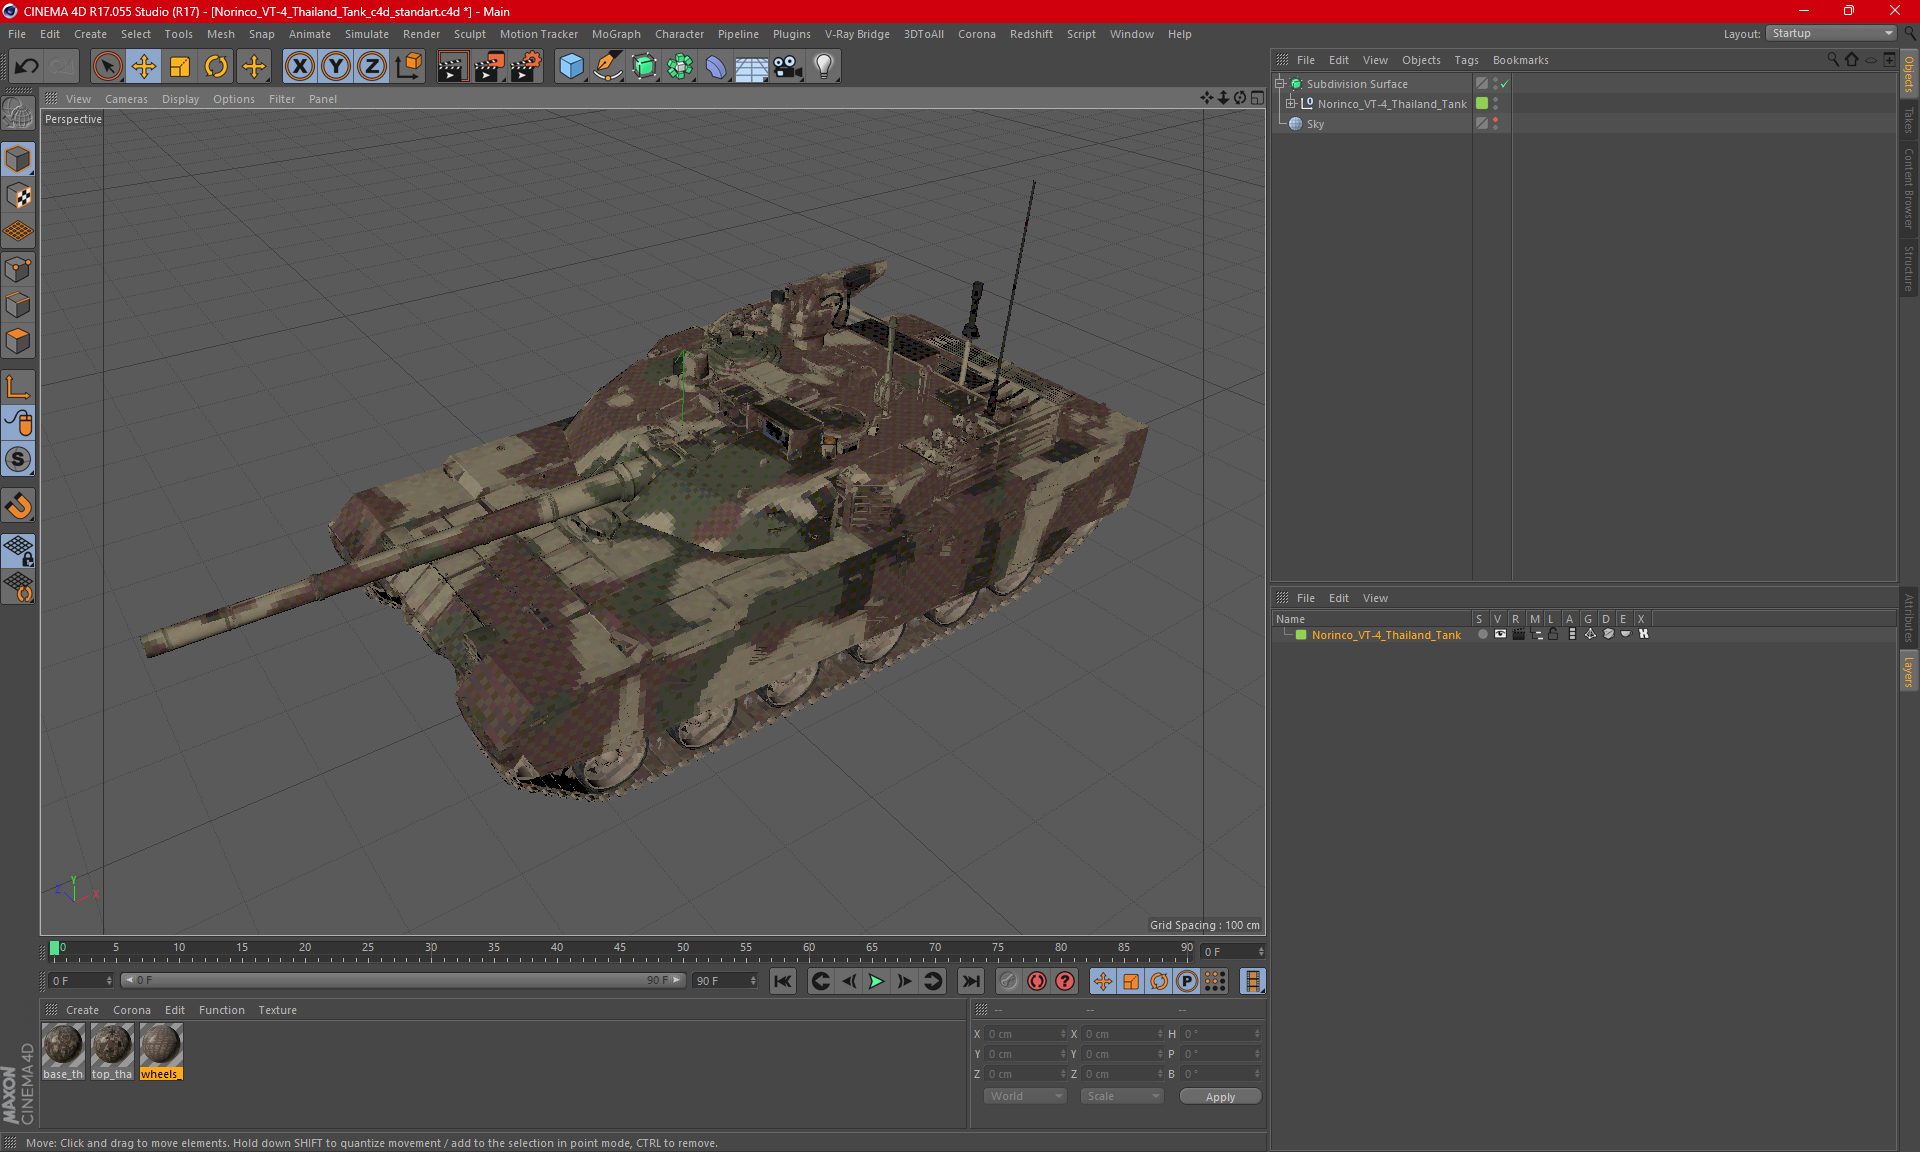Switch to Texture mode
1920x1152 pixels.
pos(18,196)
